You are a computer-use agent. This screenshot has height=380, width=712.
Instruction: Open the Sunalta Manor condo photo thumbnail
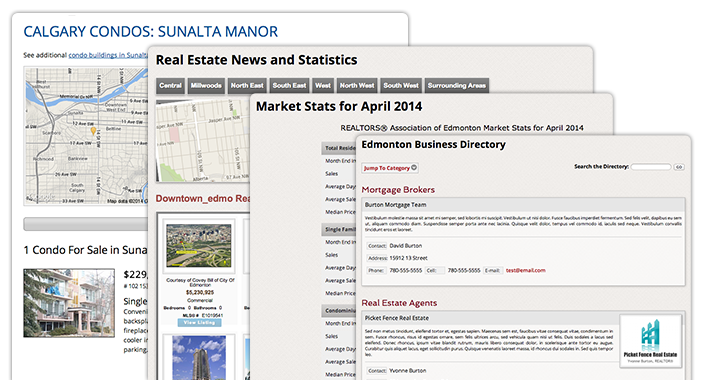click(x=69, y=303)
